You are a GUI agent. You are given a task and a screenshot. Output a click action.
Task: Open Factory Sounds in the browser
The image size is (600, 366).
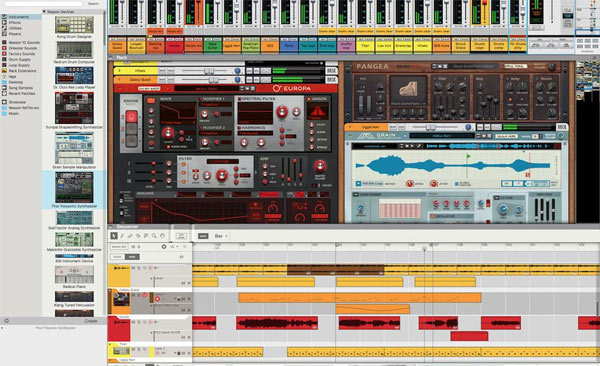(x=22, y=54)
